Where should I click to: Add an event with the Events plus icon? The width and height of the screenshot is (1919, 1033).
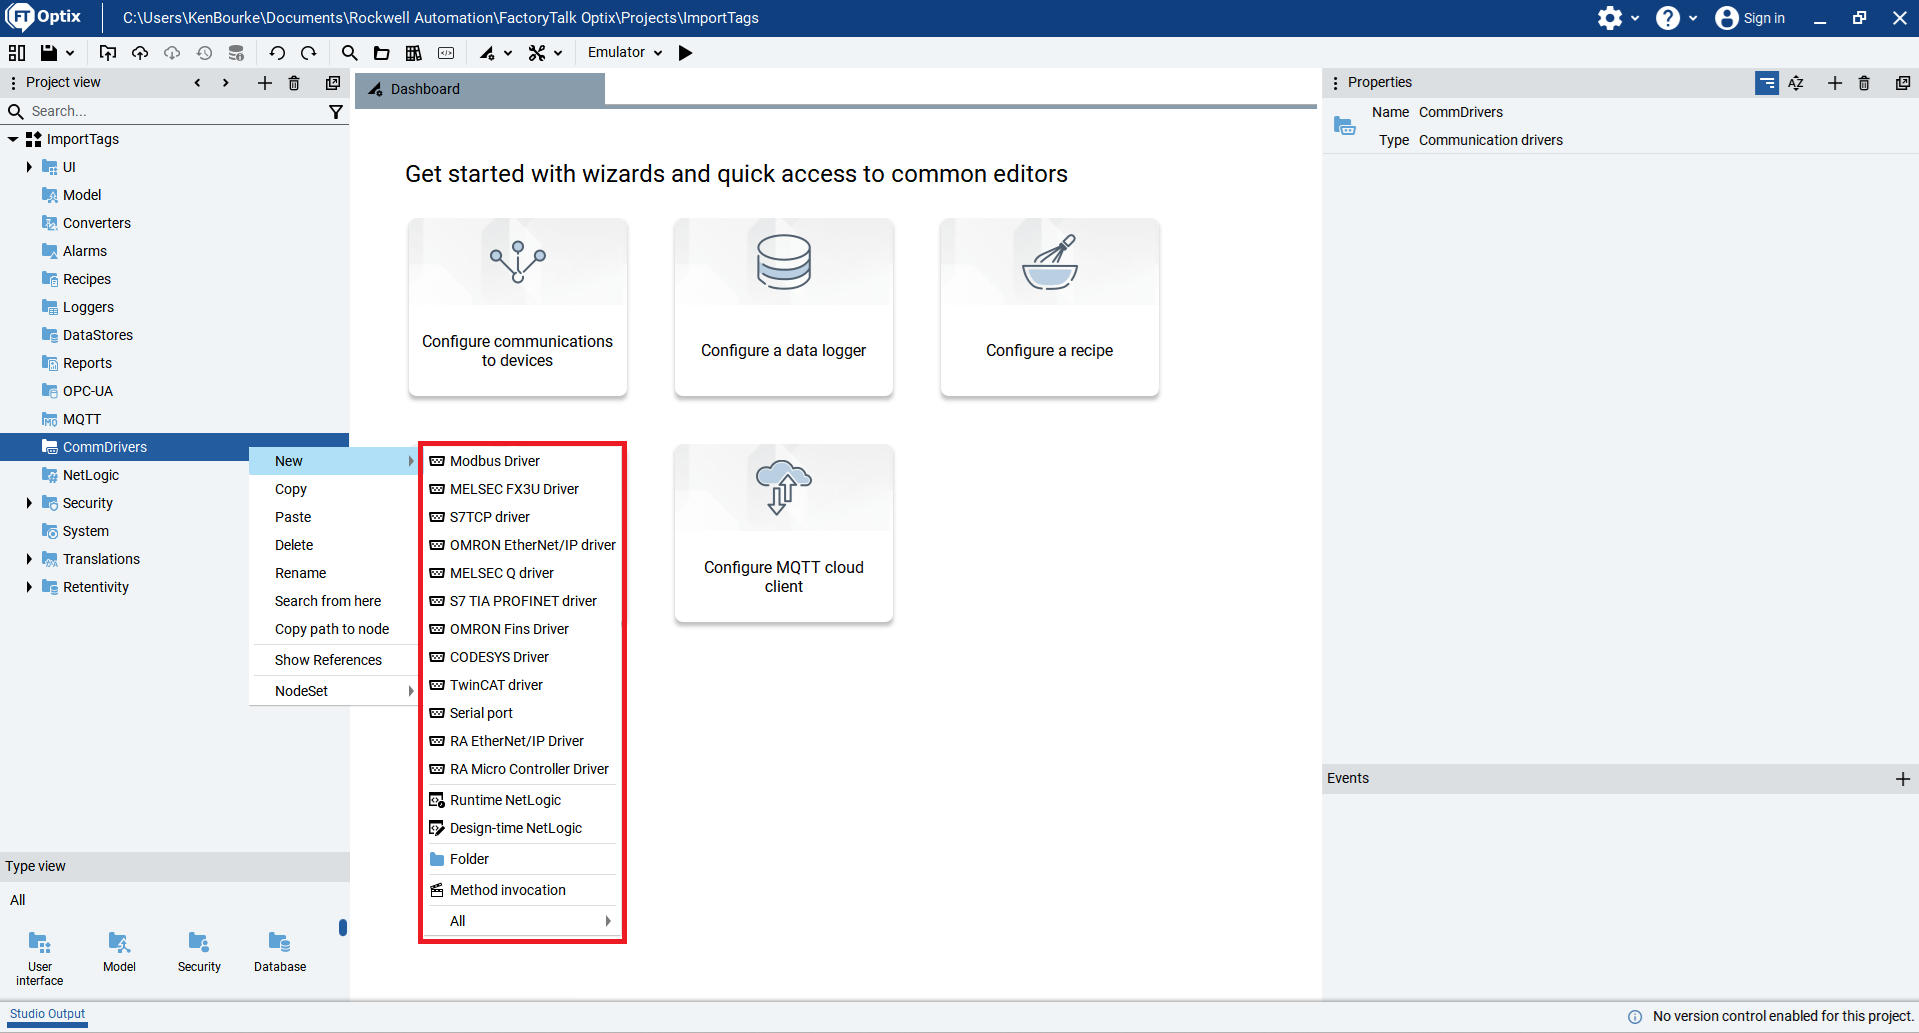(1903, 779)
